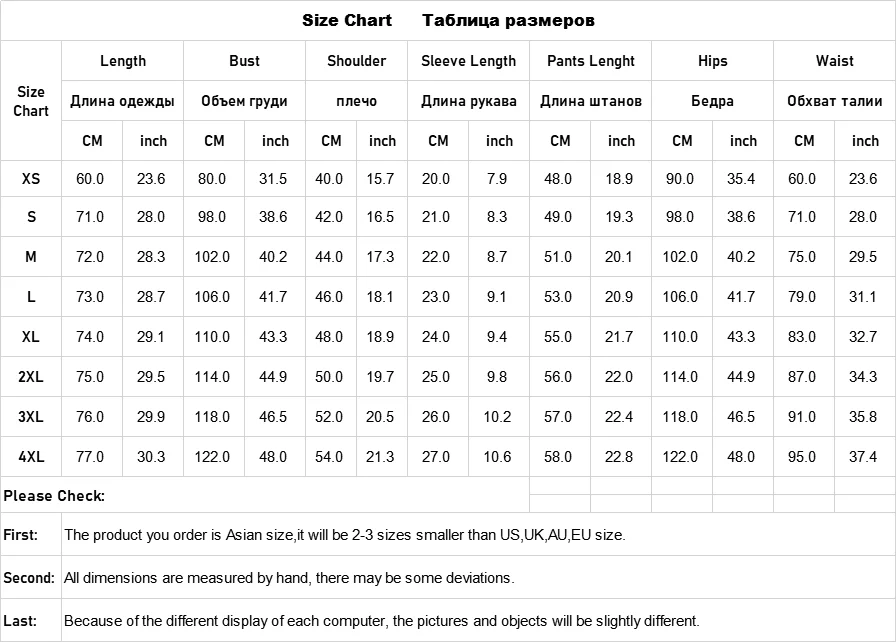Click the Shoulder column header
Viewport: 896px width, 642px height.
point(356,61)
